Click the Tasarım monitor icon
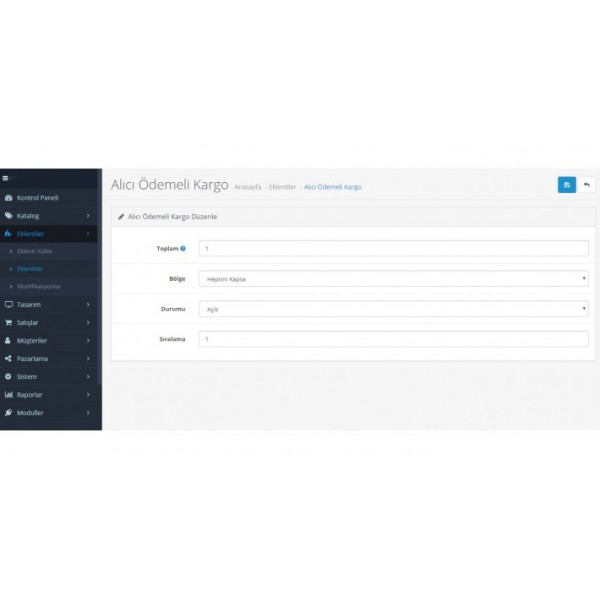This screenshot has height=600, width=600. point(8,304)
